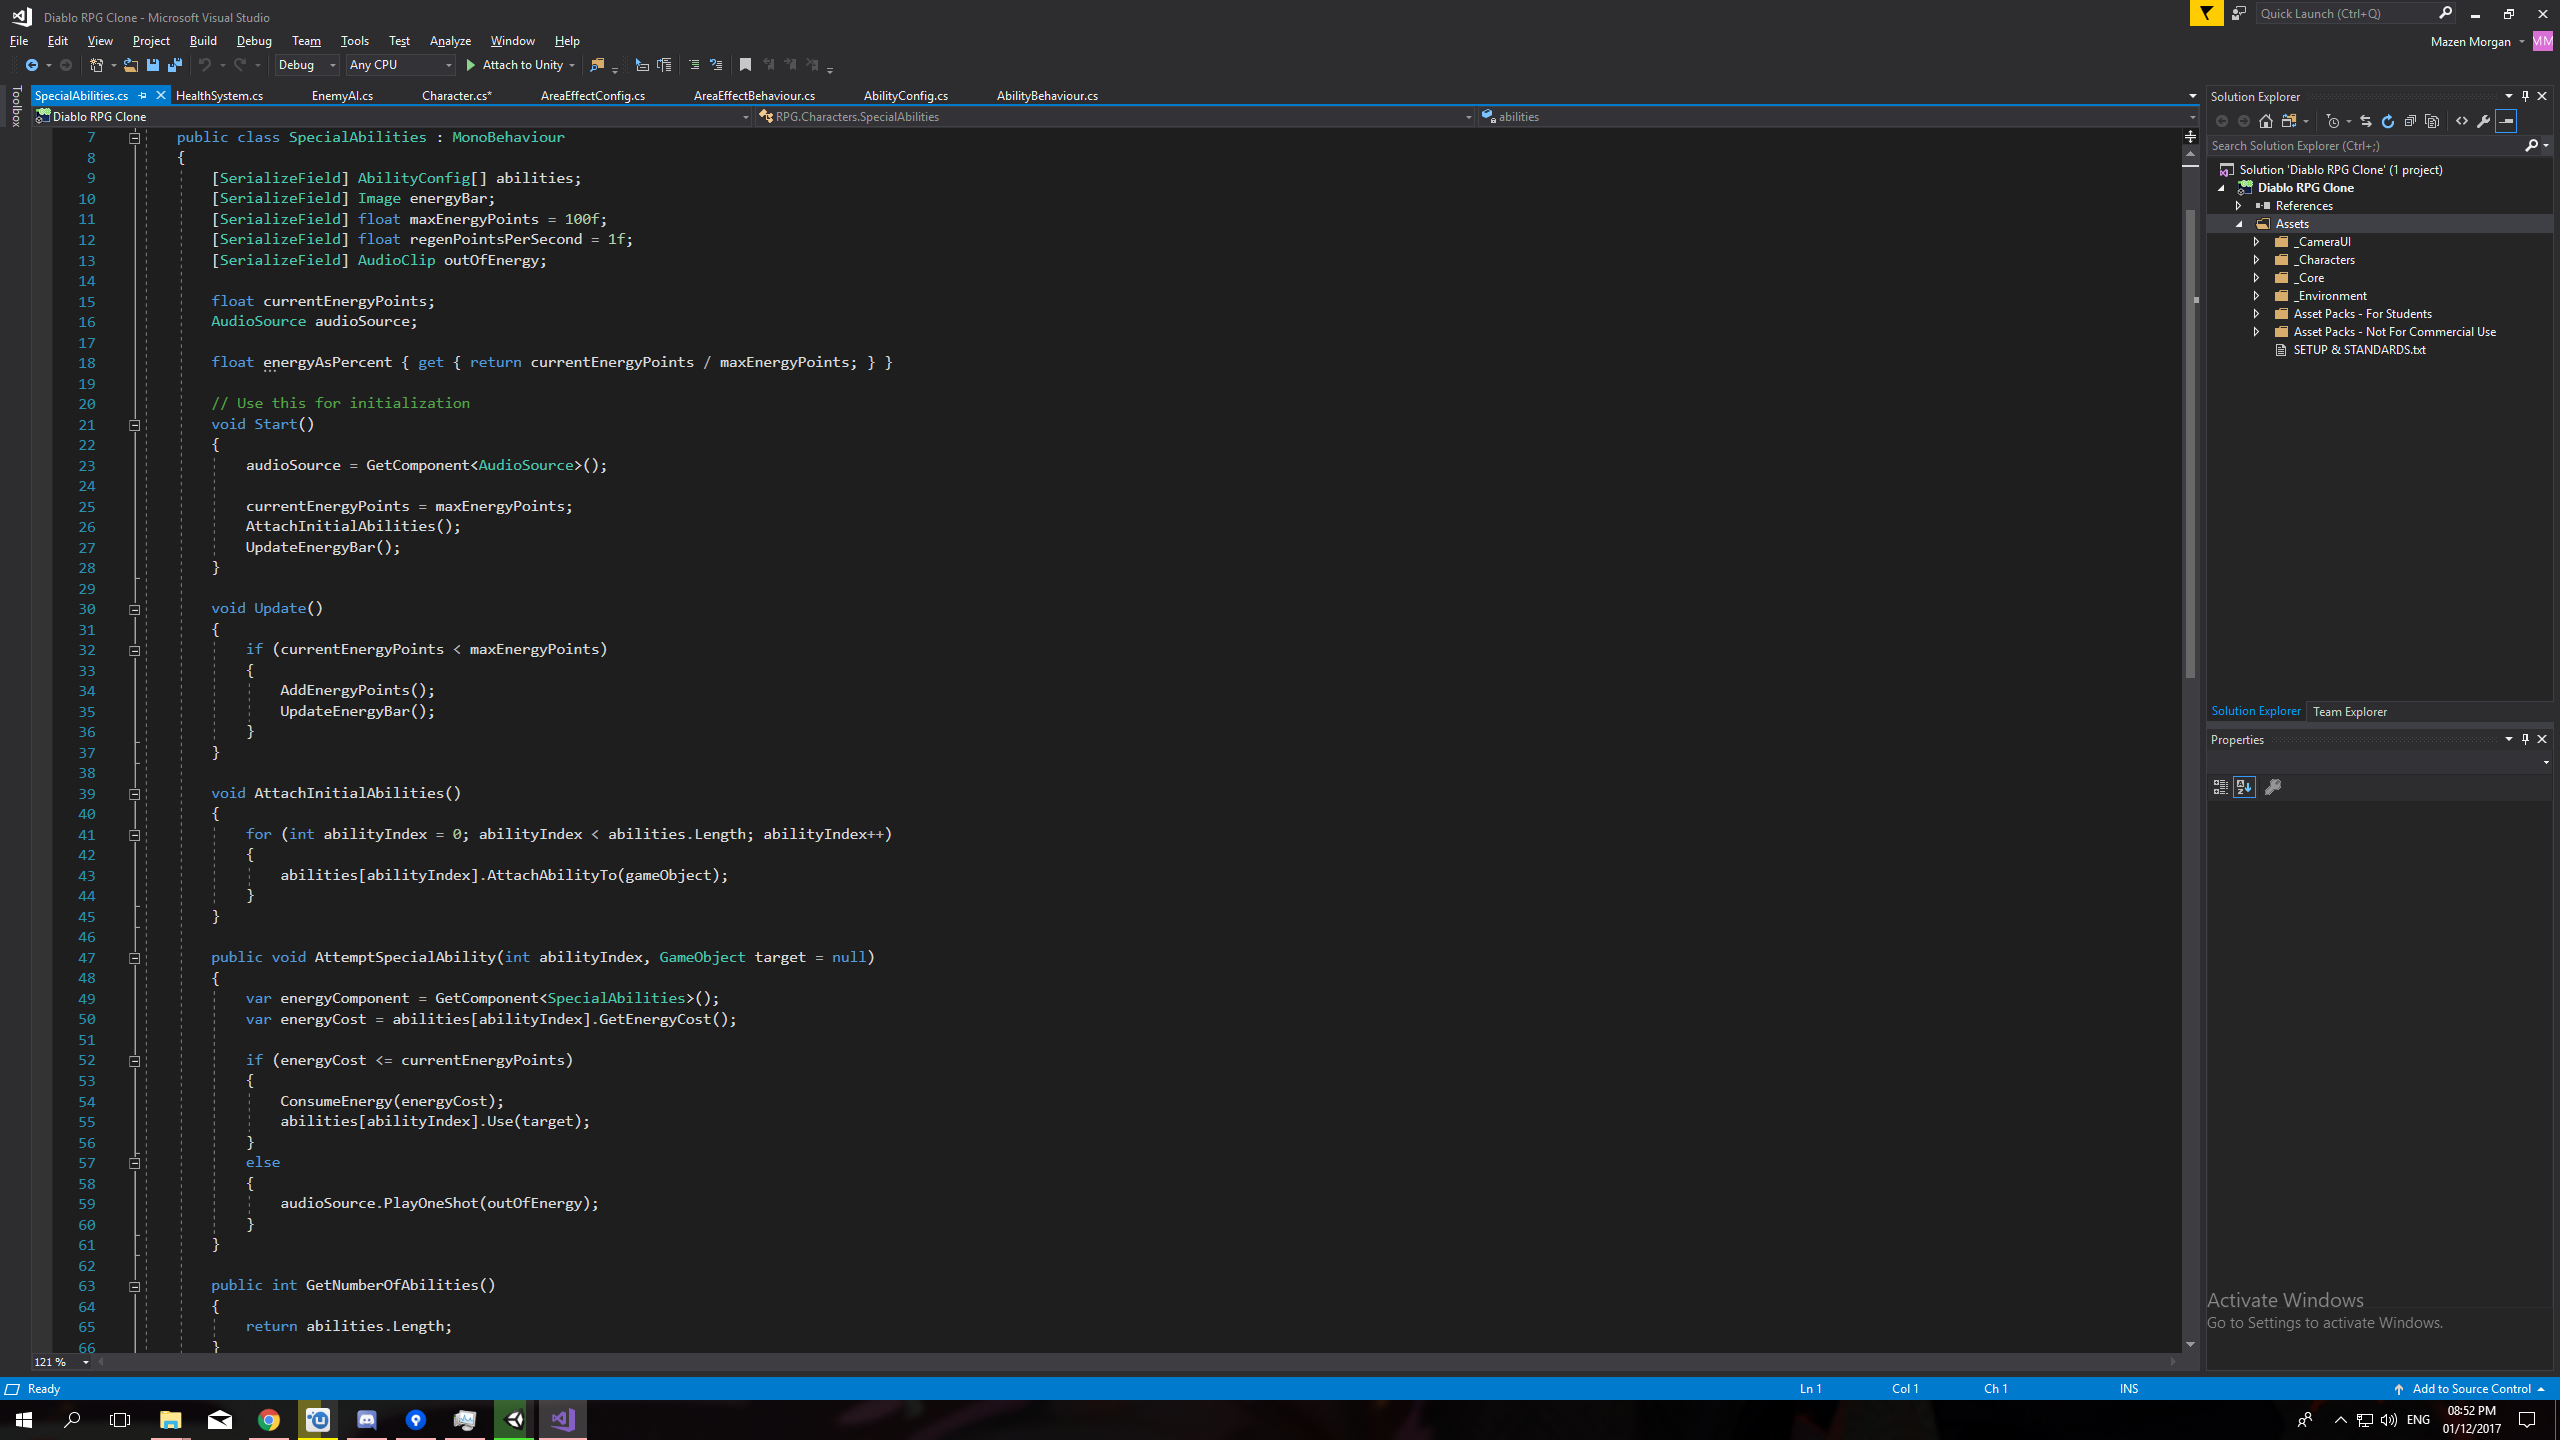The width and height of the screenshot is (2560, 1440).
Task: Open Unity from the Windows taskbar
Action: click(x=514, y=1420)
